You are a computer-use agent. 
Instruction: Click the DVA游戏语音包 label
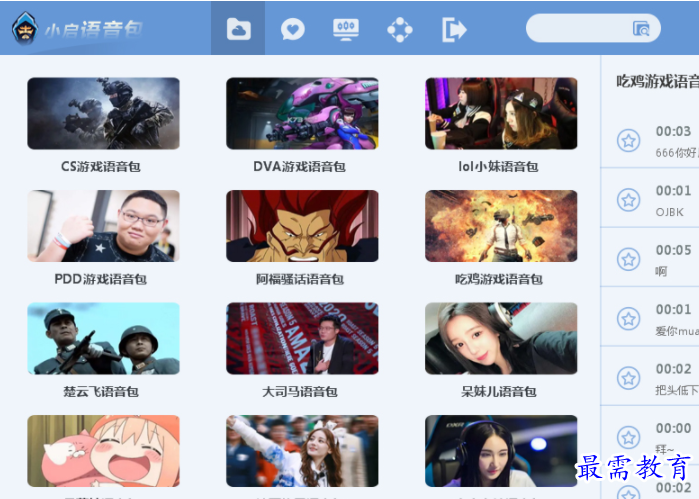[x=300, y=167]
